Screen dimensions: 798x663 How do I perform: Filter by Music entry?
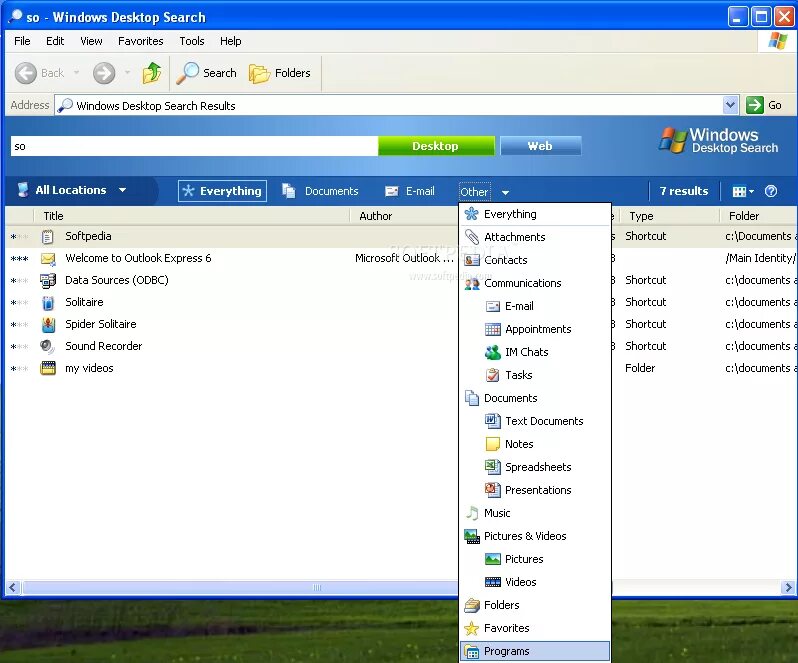pyautogui.click(x=535, y=513)
